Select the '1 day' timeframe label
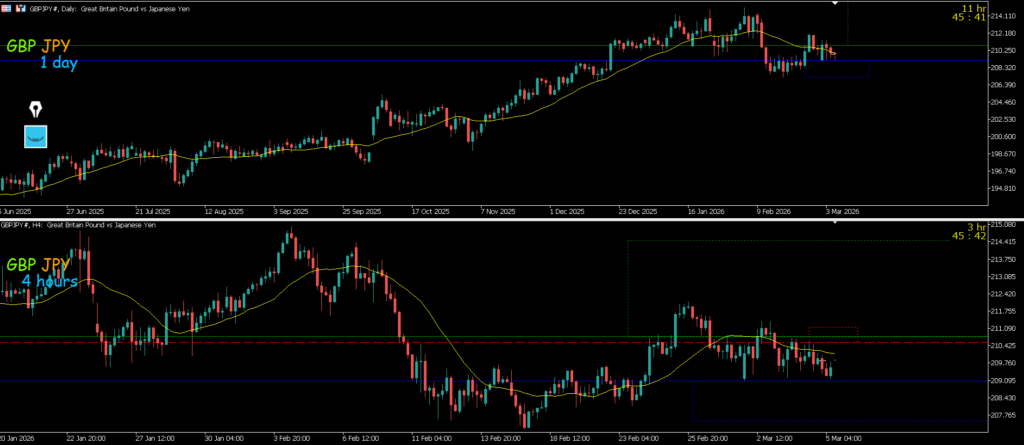This screenshot has height=445, width=1024. click(59, 63)
